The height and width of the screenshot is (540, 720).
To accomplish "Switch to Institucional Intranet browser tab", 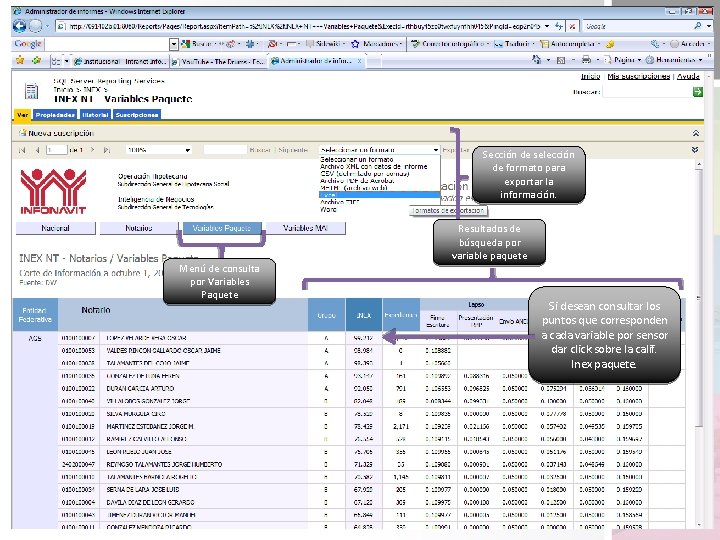I will [x=120, y=61].
